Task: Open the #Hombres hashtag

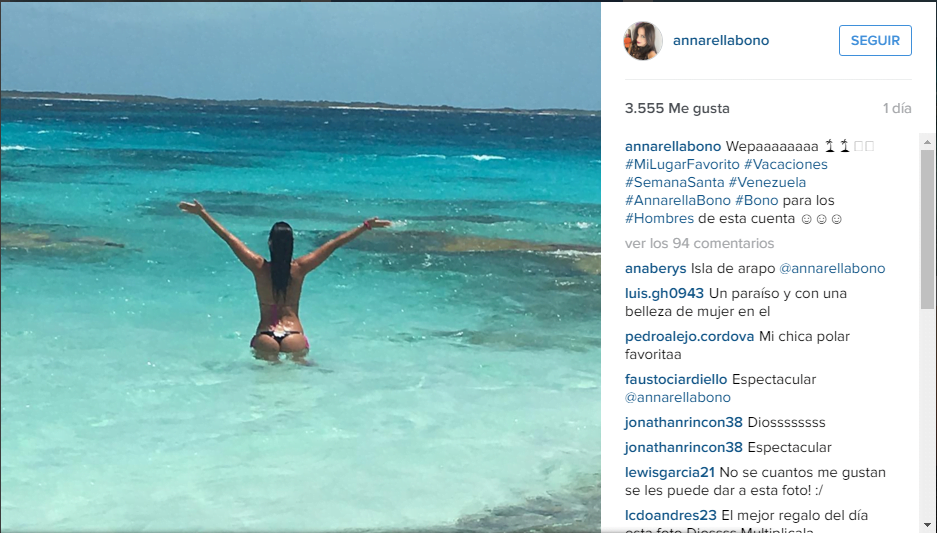Action: click(x=659, y=218)
